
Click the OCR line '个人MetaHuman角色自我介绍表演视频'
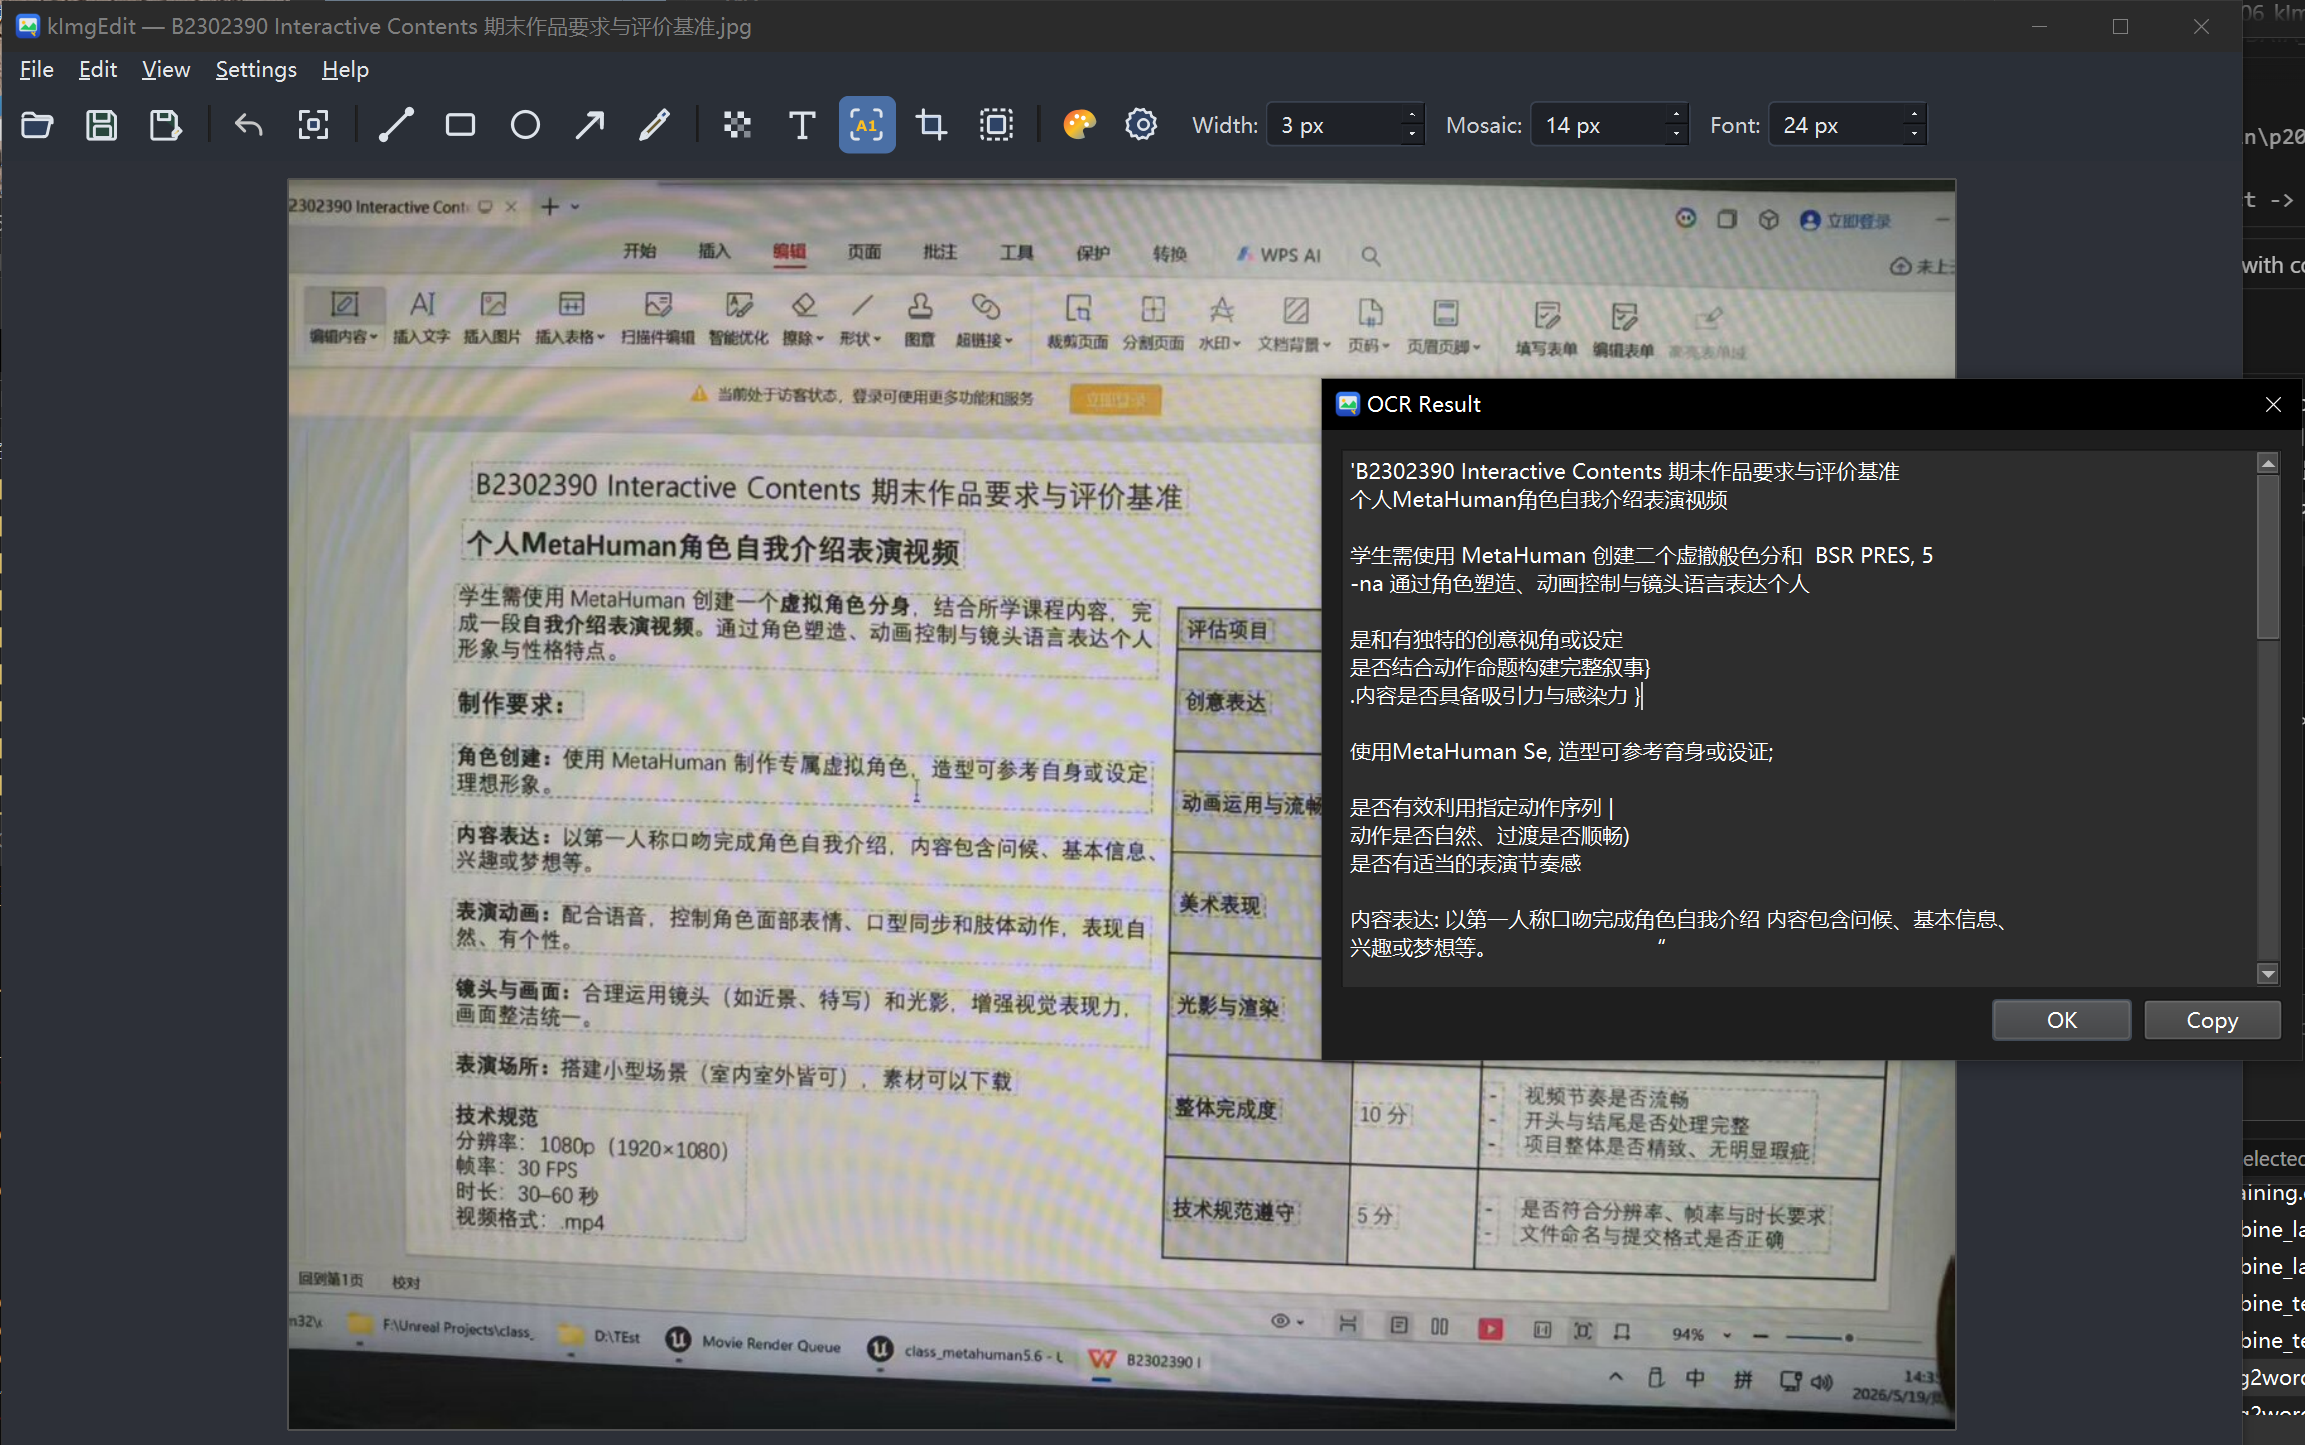1538,499
